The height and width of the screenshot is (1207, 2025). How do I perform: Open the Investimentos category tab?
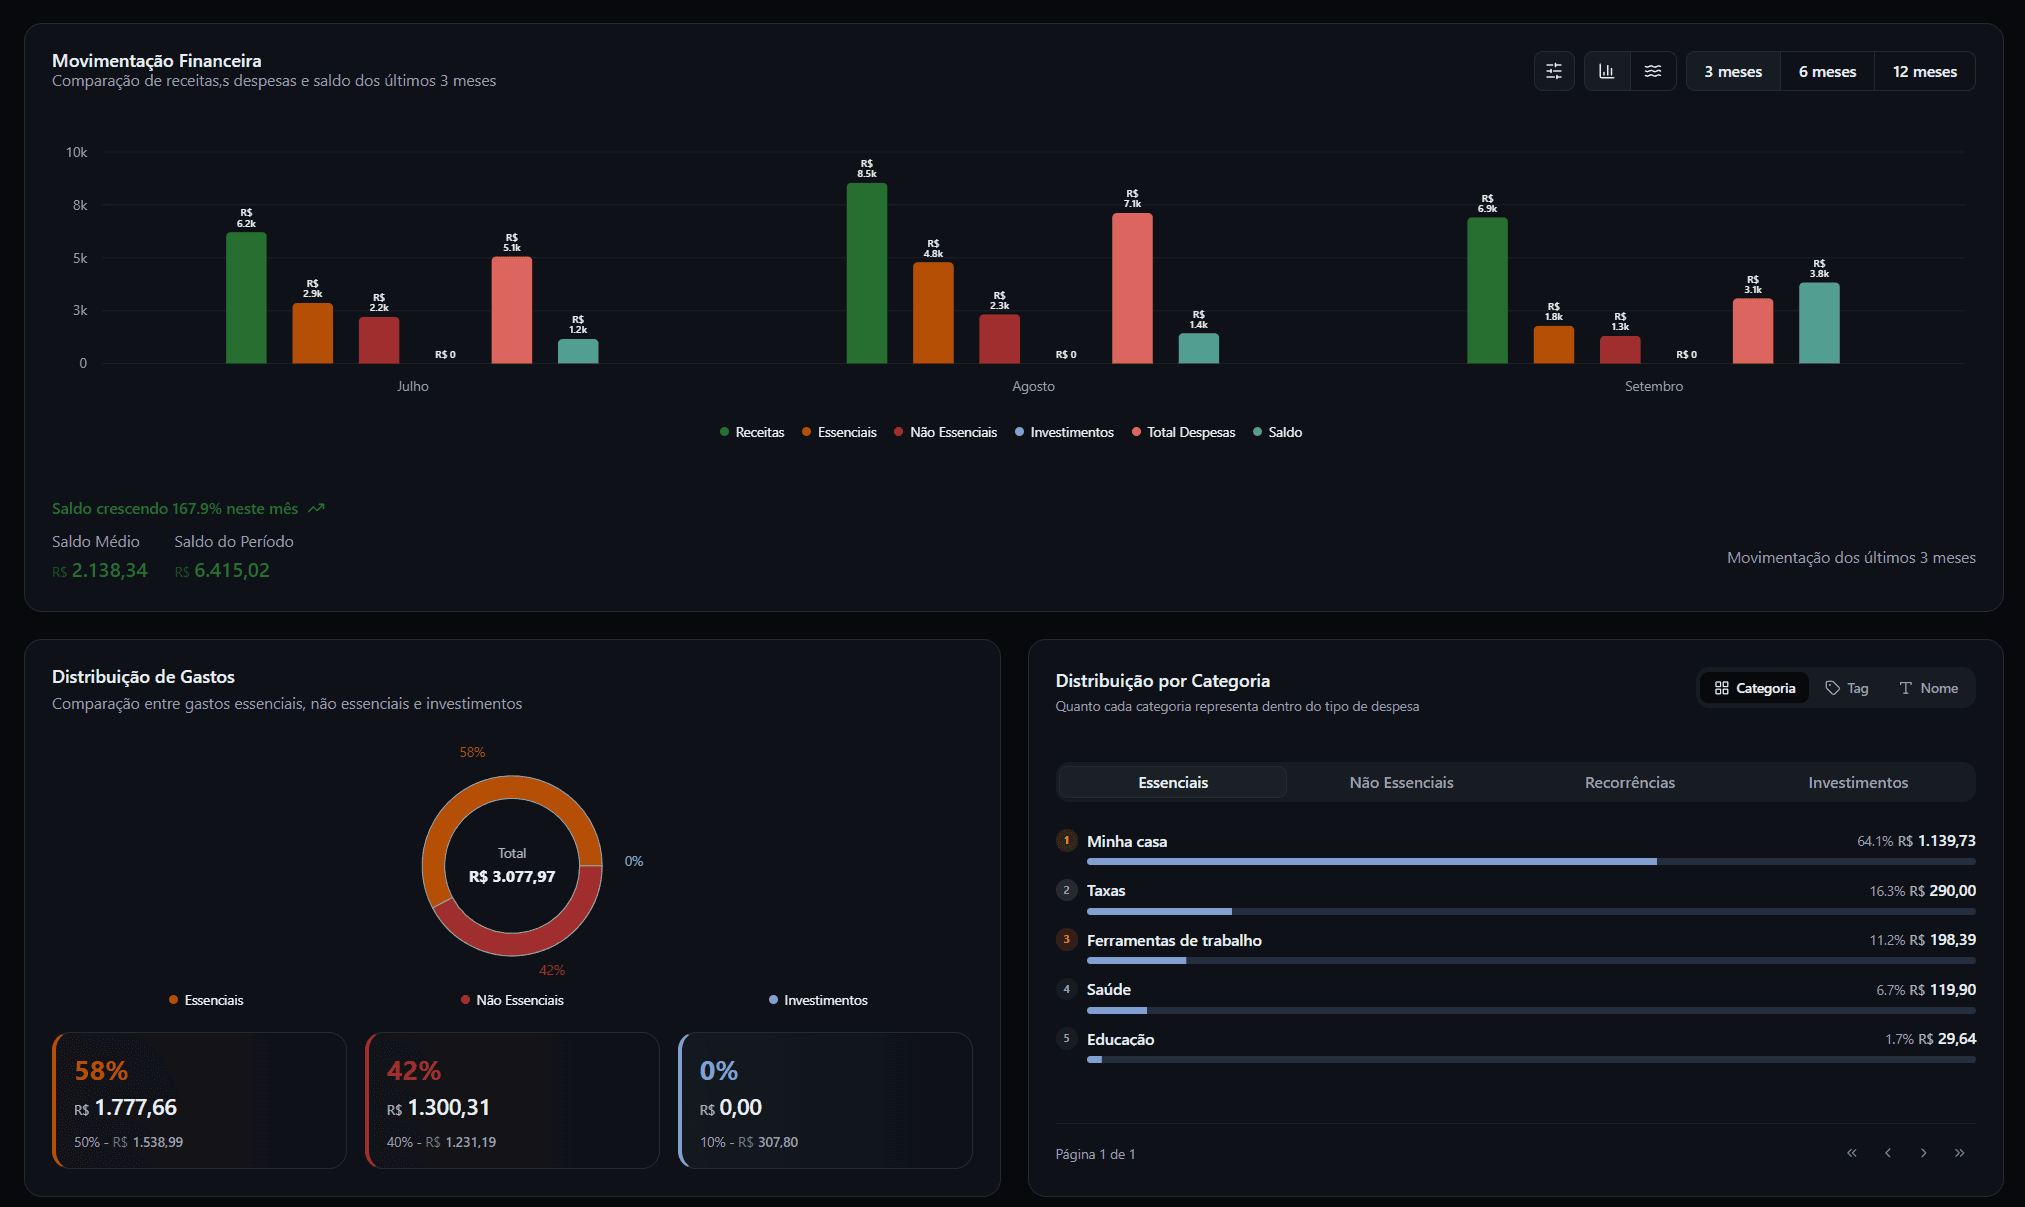pyautogui.click(x=1858, y=782)
